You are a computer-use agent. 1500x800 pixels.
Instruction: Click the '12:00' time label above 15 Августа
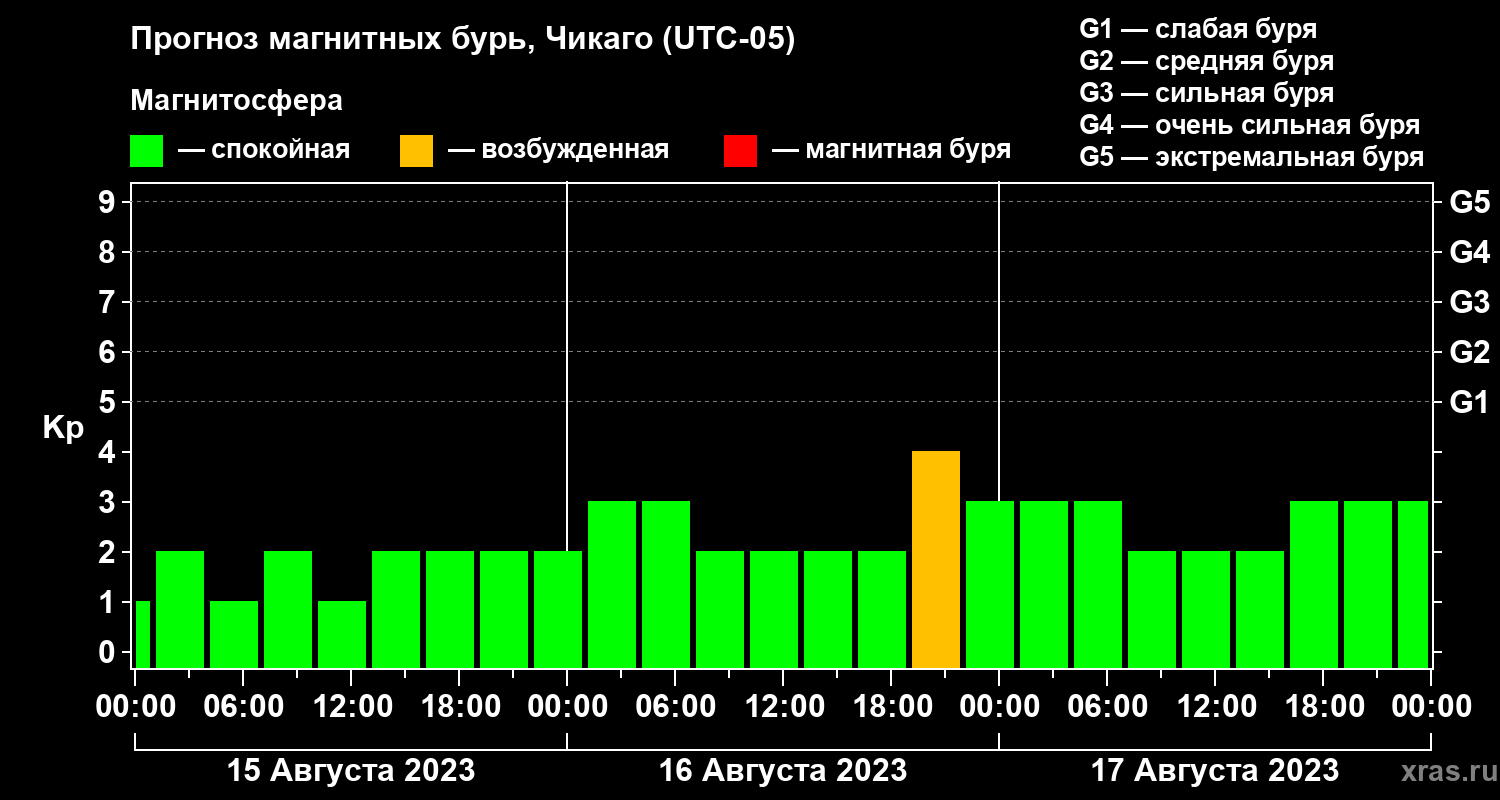351,707
